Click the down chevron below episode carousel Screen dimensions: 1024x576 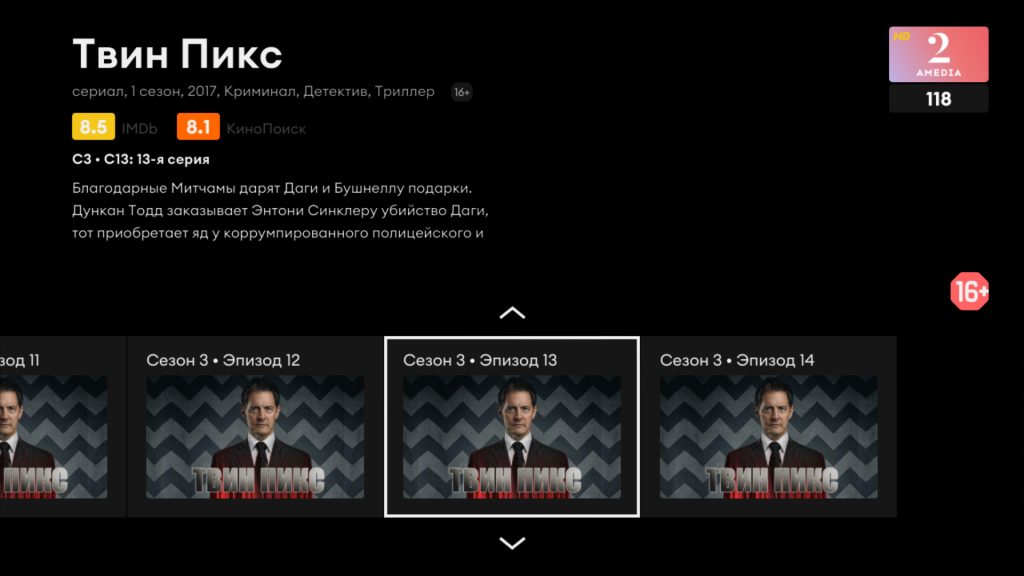pos(512,543)
